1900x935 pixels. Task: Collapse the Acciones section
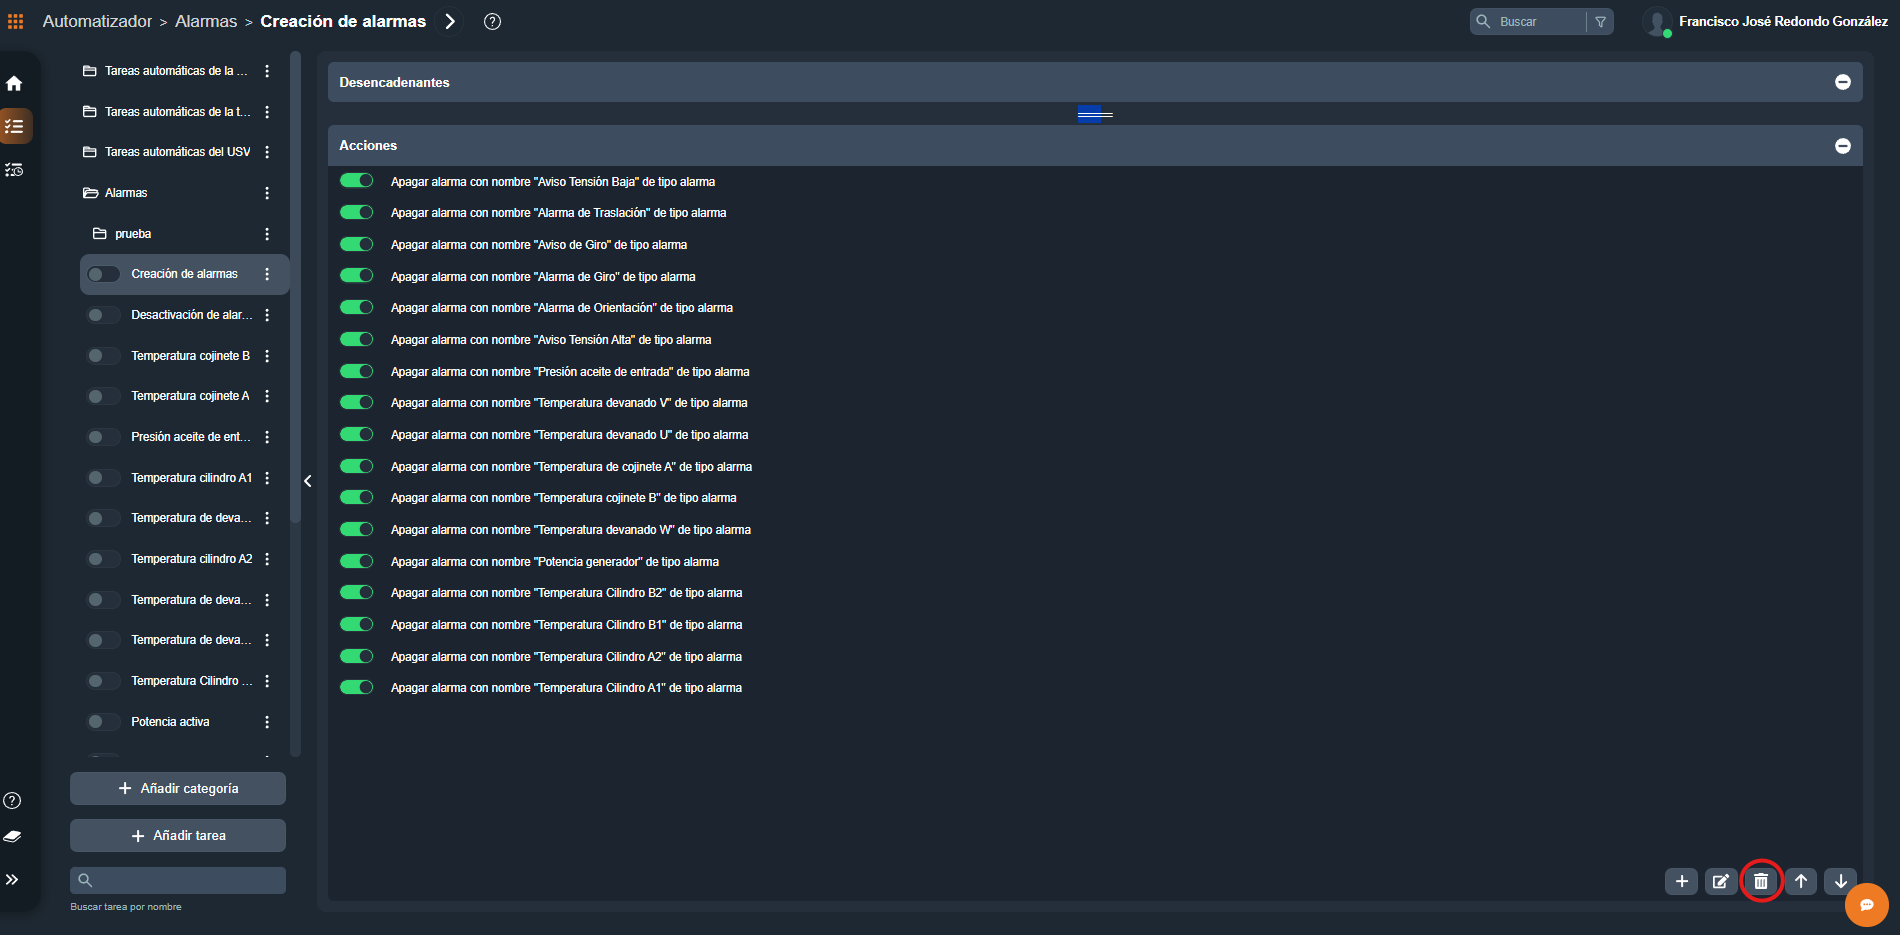(1842, 146)
